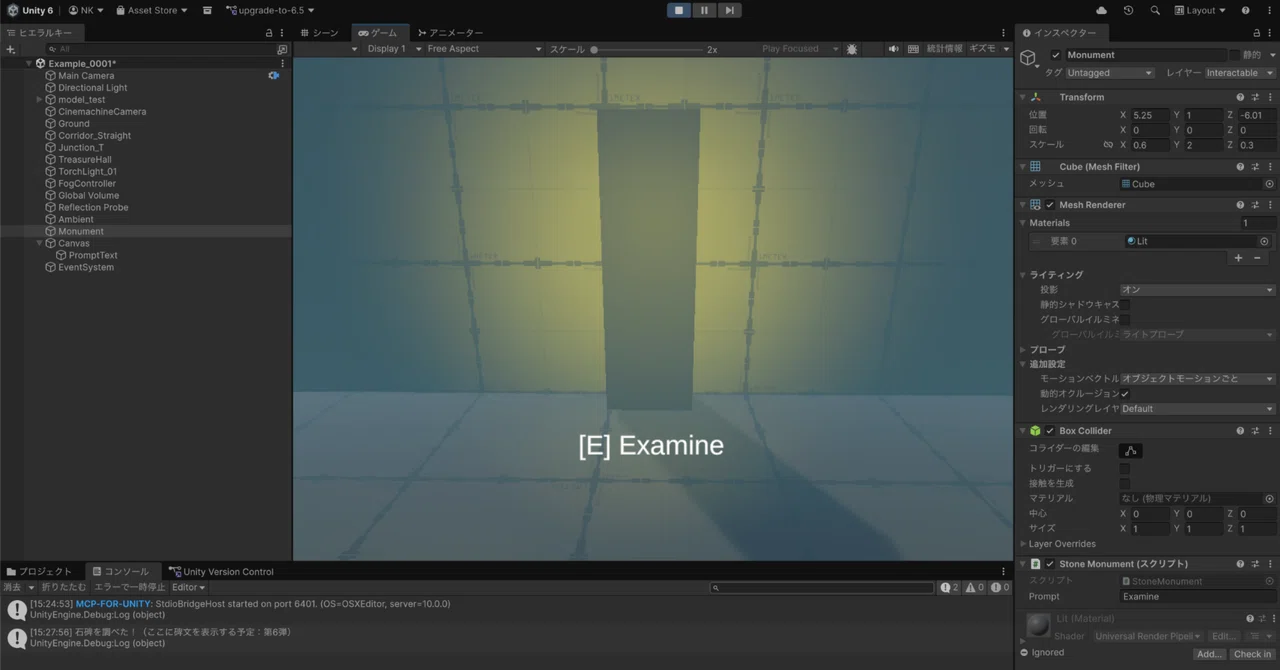Open the Display 1 dropdown
Image resolution: width=1280 pixels, height=670 pixels.
coord(392,49)
